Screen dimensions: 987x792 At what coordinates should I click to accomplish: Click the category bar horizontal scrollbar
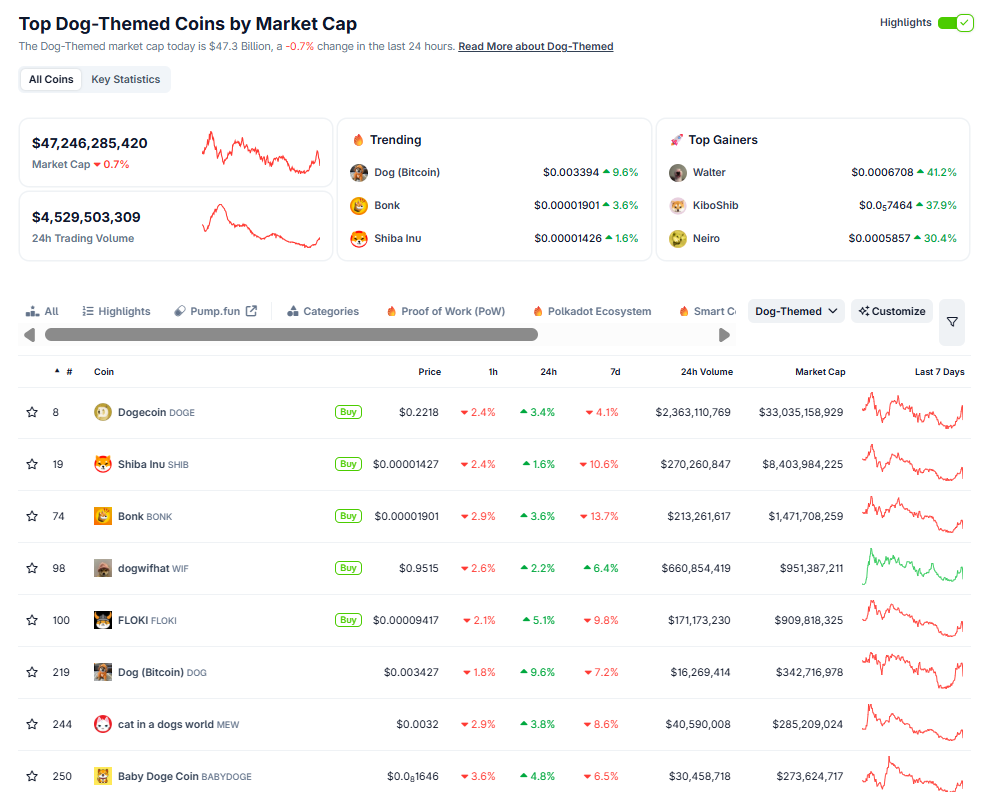(291, 335)
